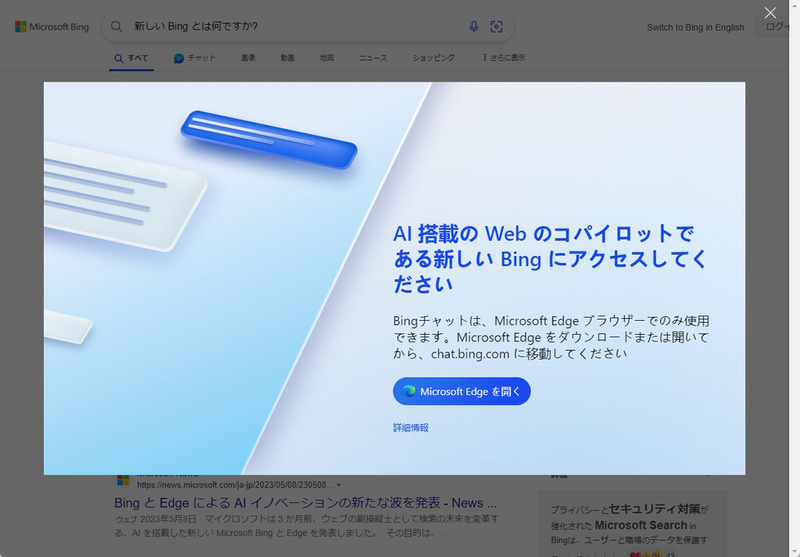Switch to the 動画 tab
The width and height of the screenshot is (800, 557).
(287, 58)
